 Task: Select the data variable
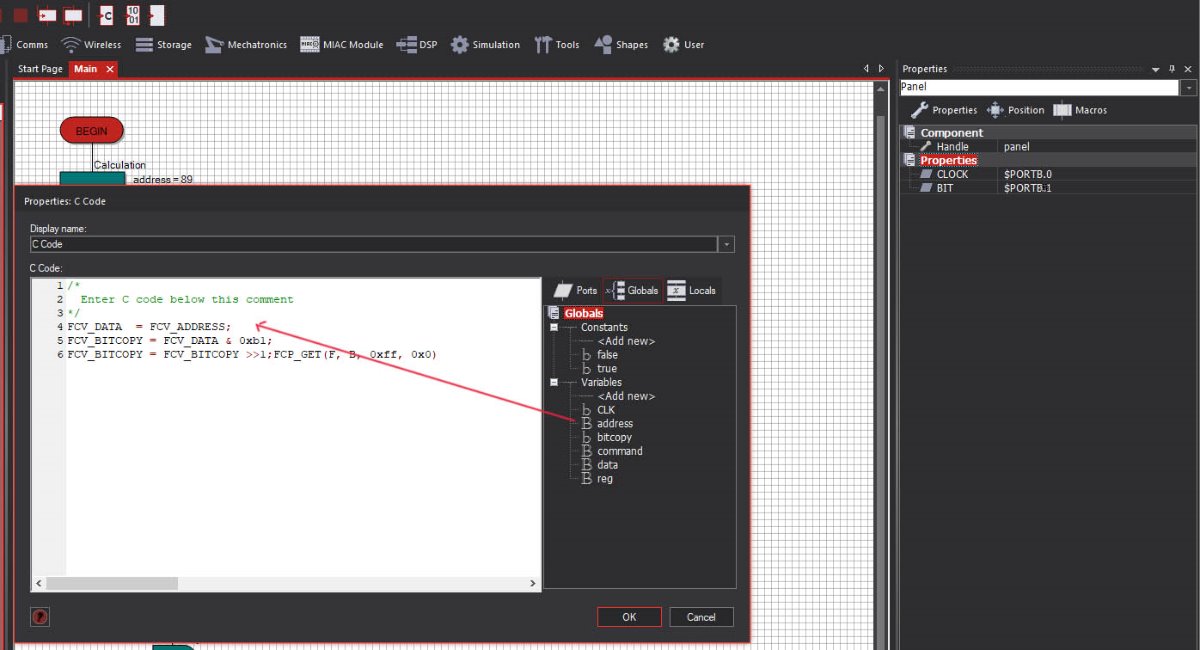pos(607,464)
